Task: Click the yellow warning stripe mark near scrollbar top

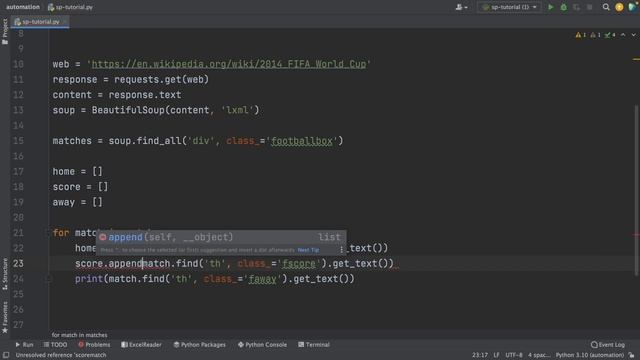Action: 636,59
